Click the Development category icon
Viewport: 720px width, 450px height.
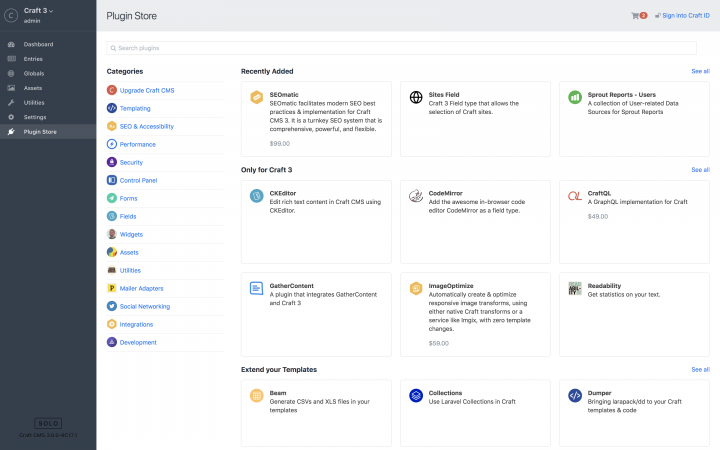[x=112, y=342]
